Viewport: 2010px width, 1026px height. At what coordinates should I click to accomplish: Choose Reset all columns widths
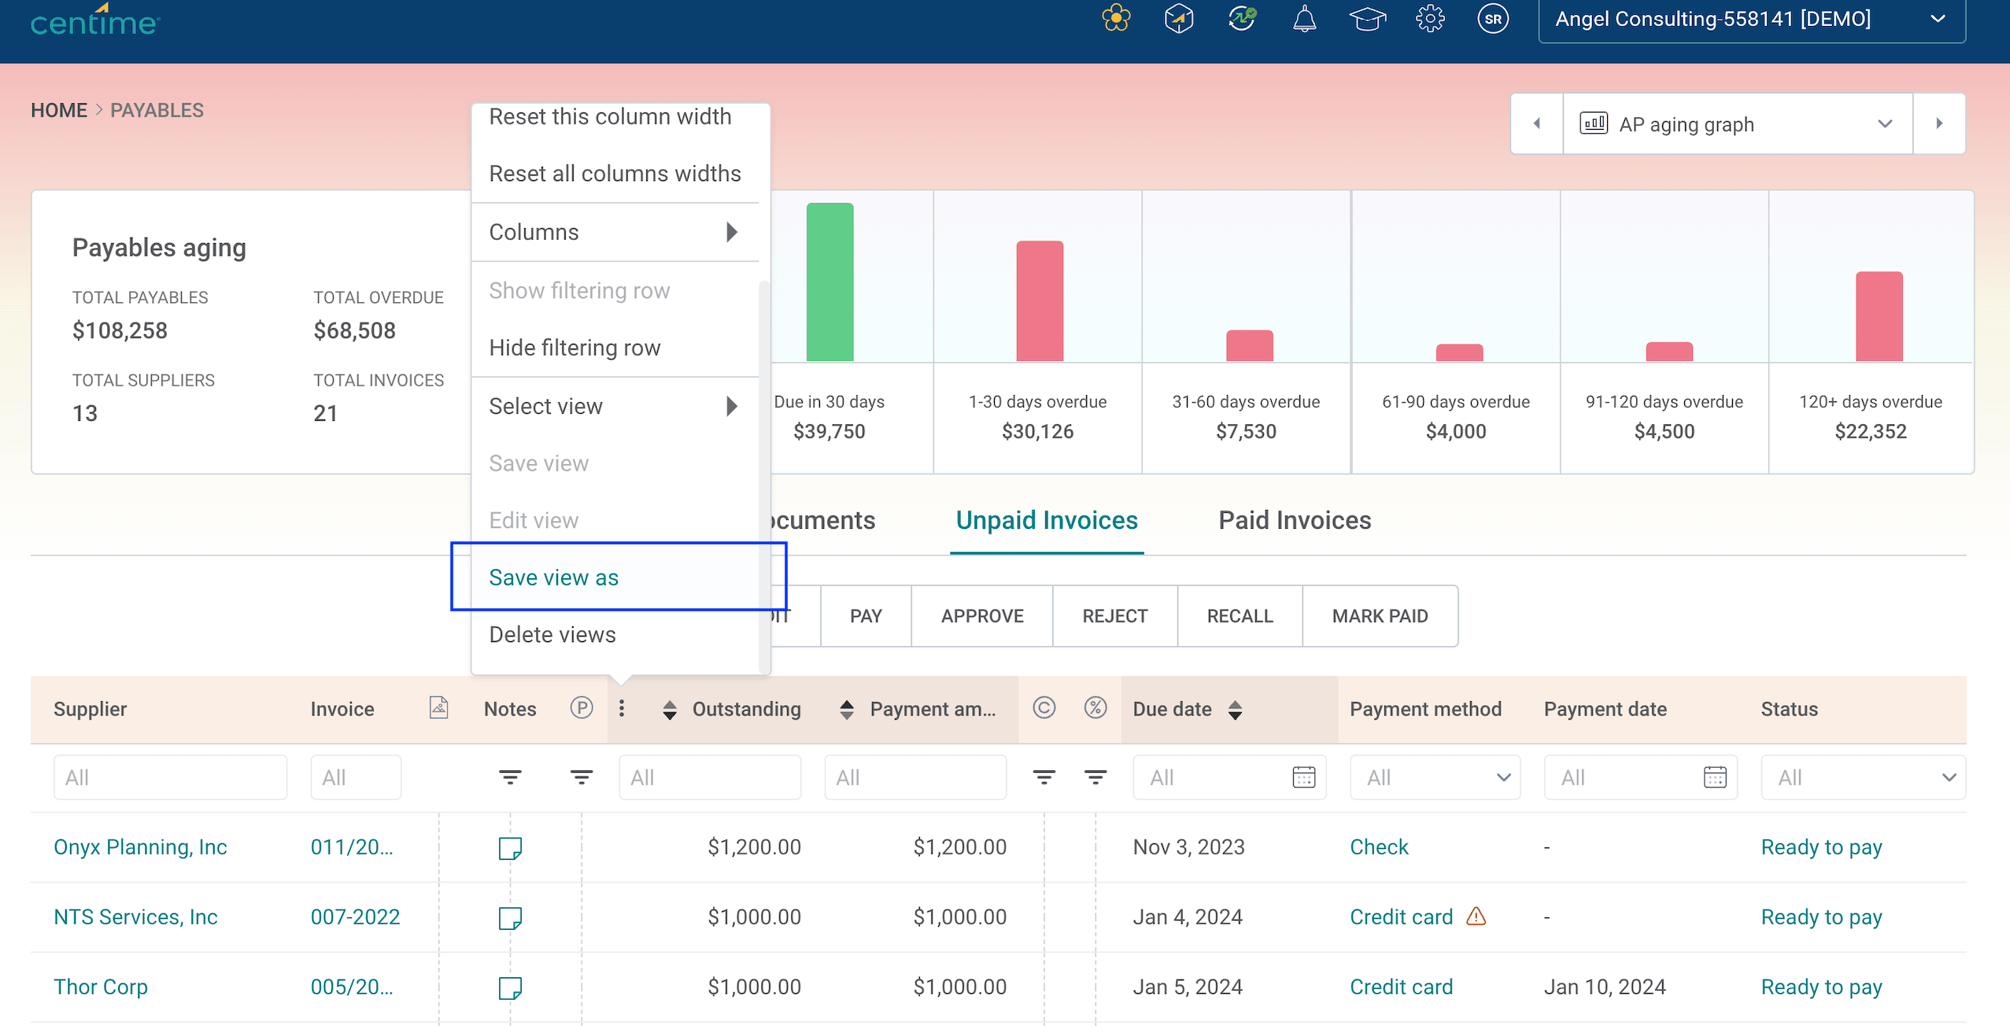(x=615, y=174)
